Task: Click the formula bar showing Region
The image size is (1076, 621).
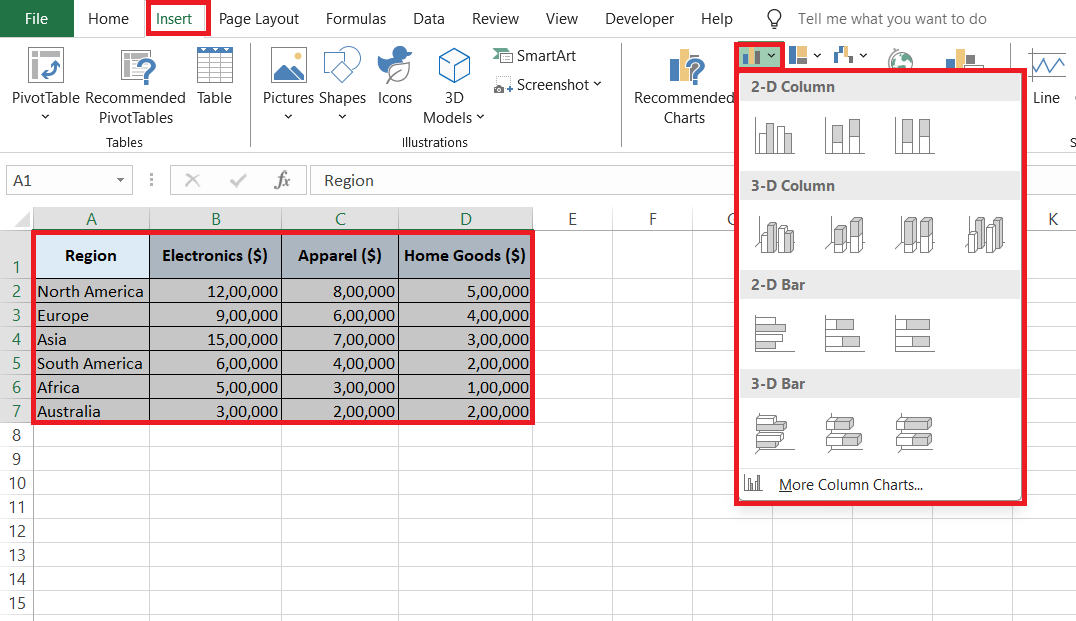Action: 522,180
